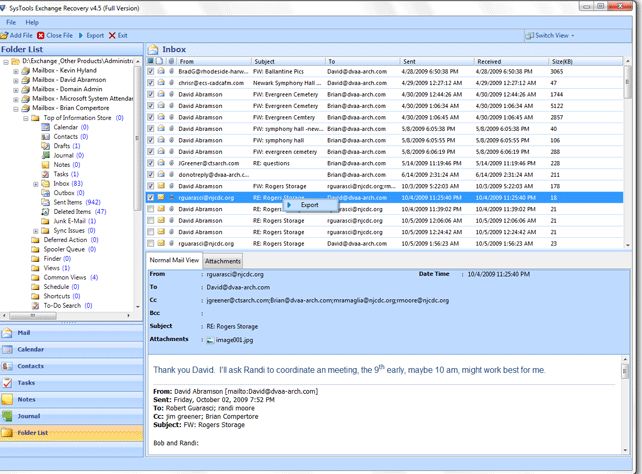Select the Deleted Items folder icon
The width and height of the screenshot is (642, 474).
point(45,212)
